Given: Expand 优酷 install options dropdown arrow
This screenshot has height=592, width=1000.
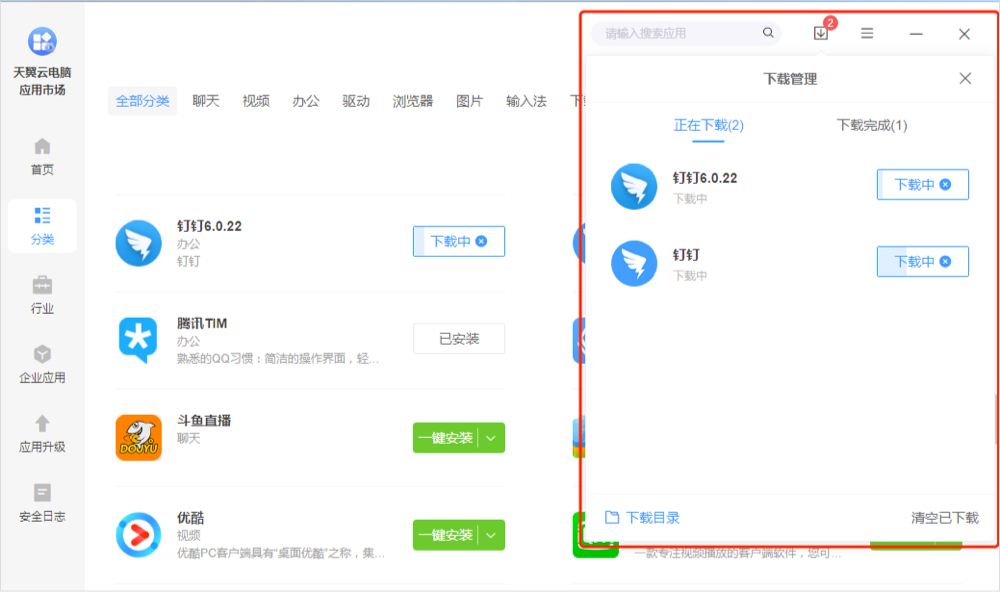Looking at the screenshot, I should 493,535.
